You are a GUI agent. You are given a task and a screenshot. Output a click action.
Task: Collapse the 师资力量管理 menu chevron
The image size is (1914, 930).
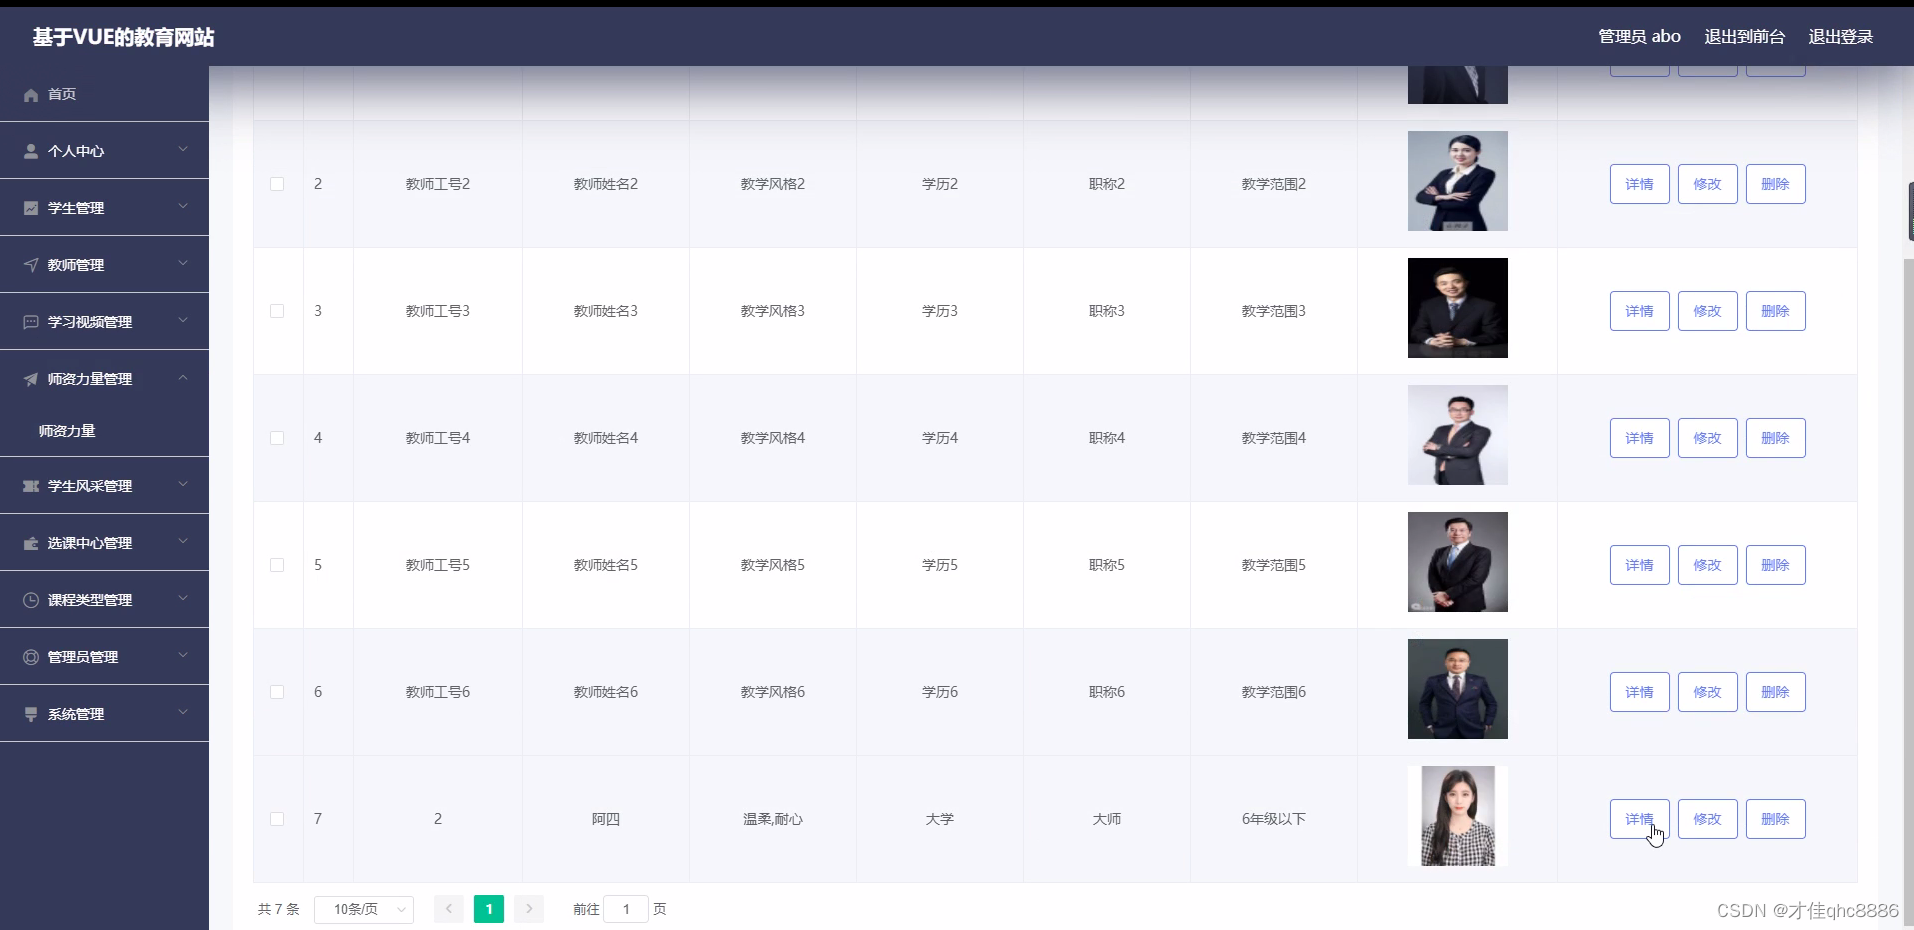183,378
